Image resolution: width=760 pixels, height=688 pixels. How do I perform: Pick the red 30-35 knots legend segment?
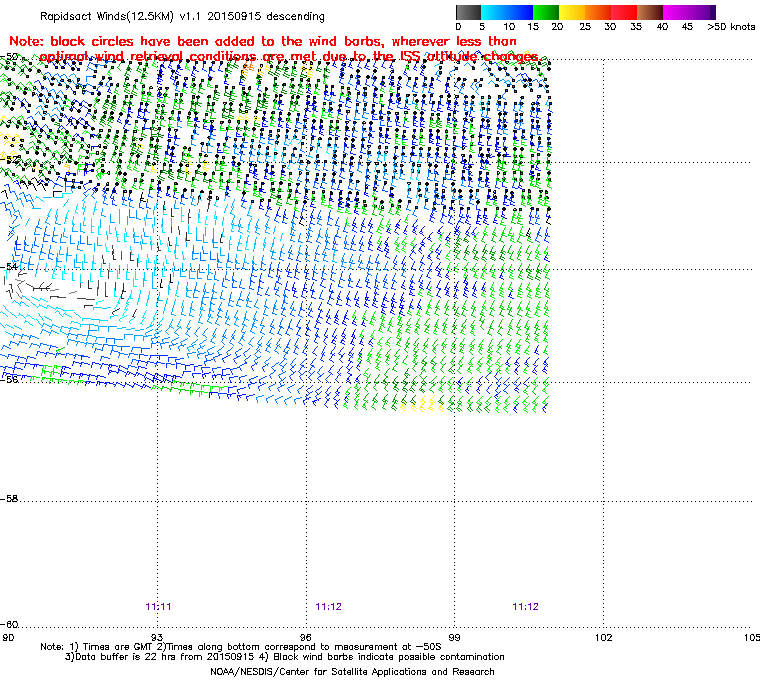[624, 12]
